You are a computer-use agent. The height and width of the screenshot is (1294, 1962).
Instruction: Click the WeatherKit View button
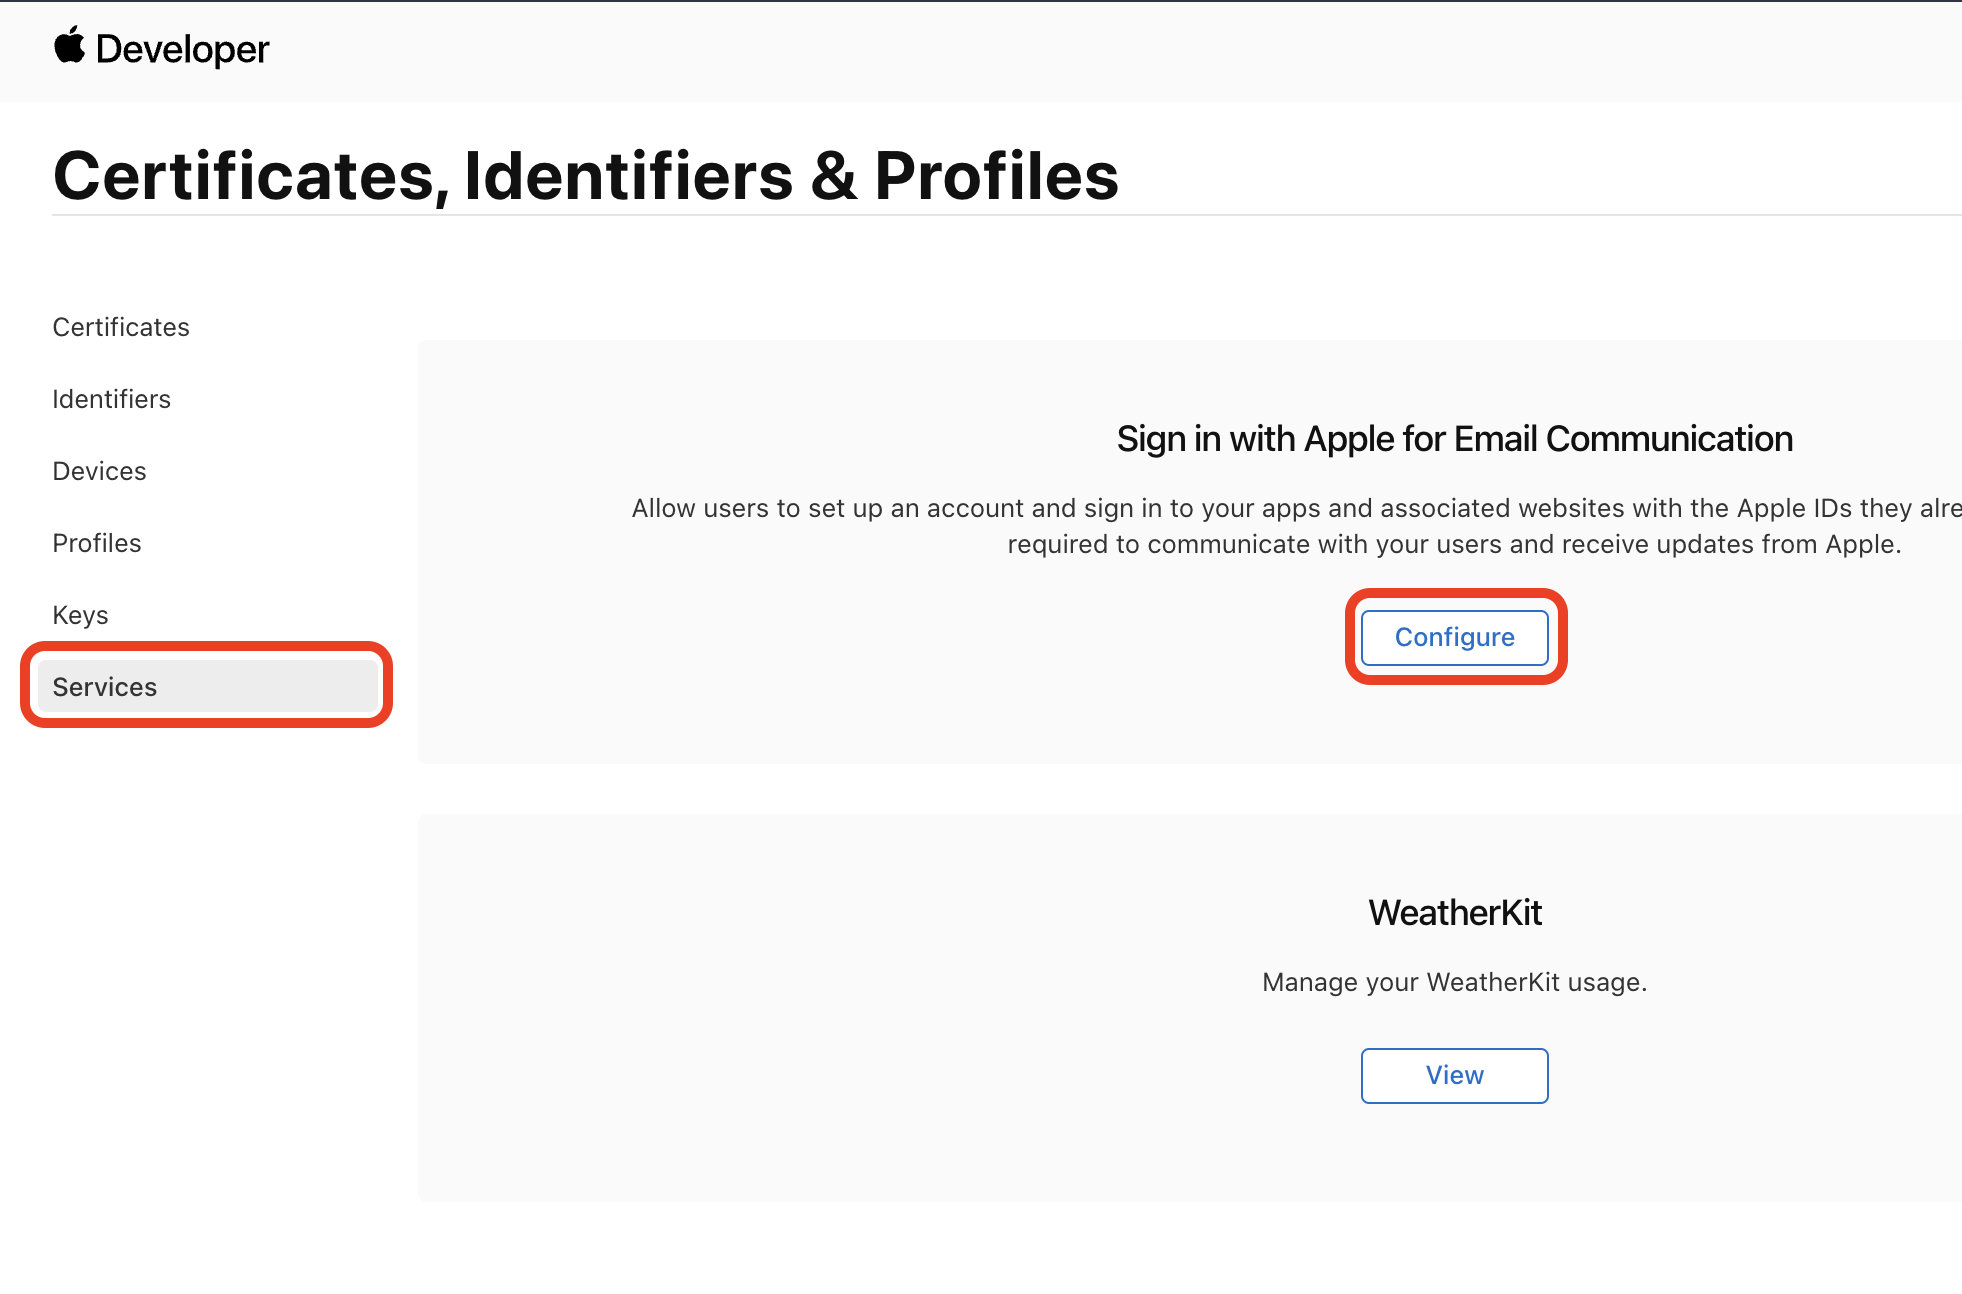(x=1454, y=1075)
